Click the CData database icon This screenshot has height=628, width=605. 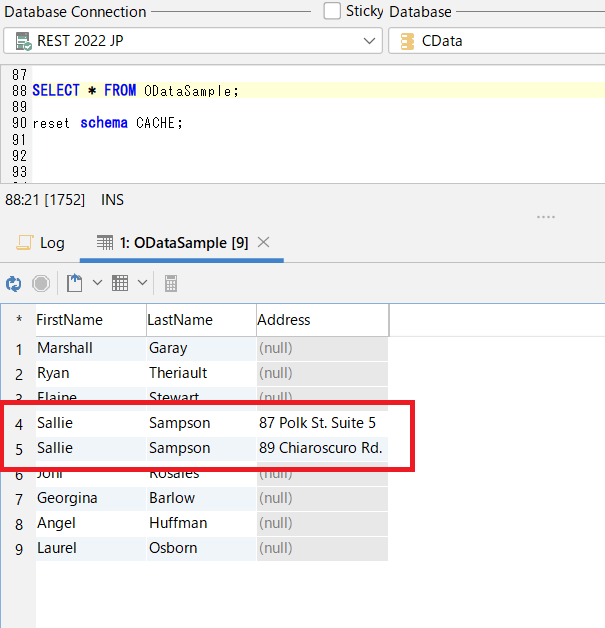pos(407,41)
